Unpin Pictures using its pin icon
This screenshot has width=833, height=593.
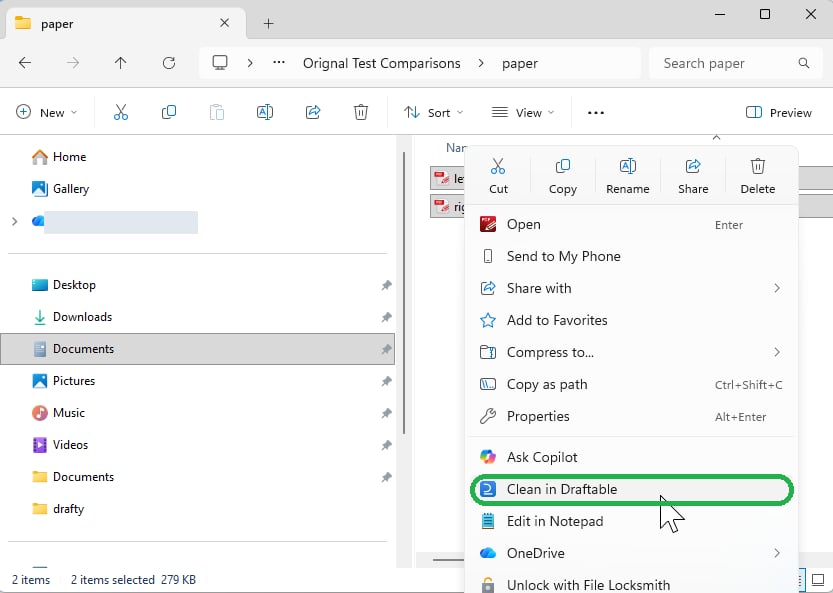tap(386, 381)
